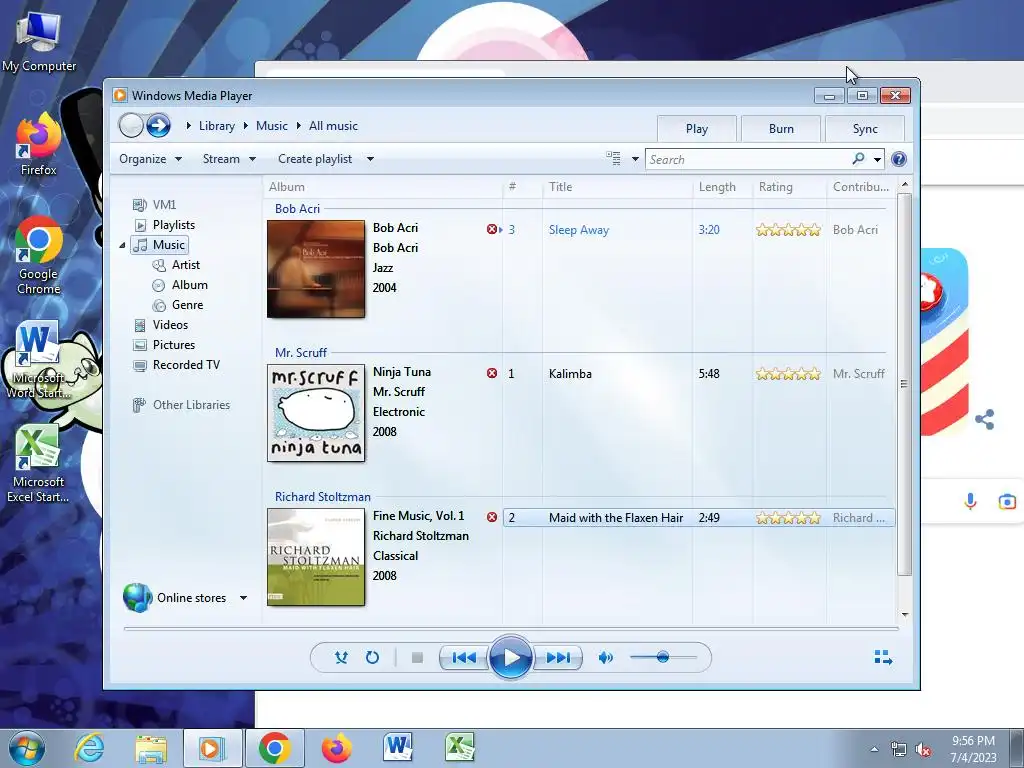Open the Sync tab
Image resolution: width=1024 pixels, height=768 pixels.
click(865, 129)
